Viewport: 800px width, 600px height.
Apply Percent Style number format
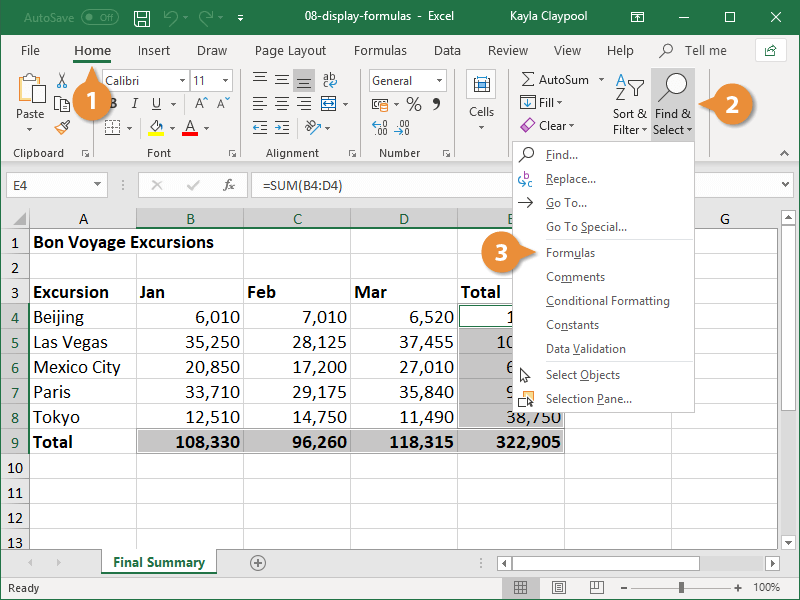pos(413,104)
